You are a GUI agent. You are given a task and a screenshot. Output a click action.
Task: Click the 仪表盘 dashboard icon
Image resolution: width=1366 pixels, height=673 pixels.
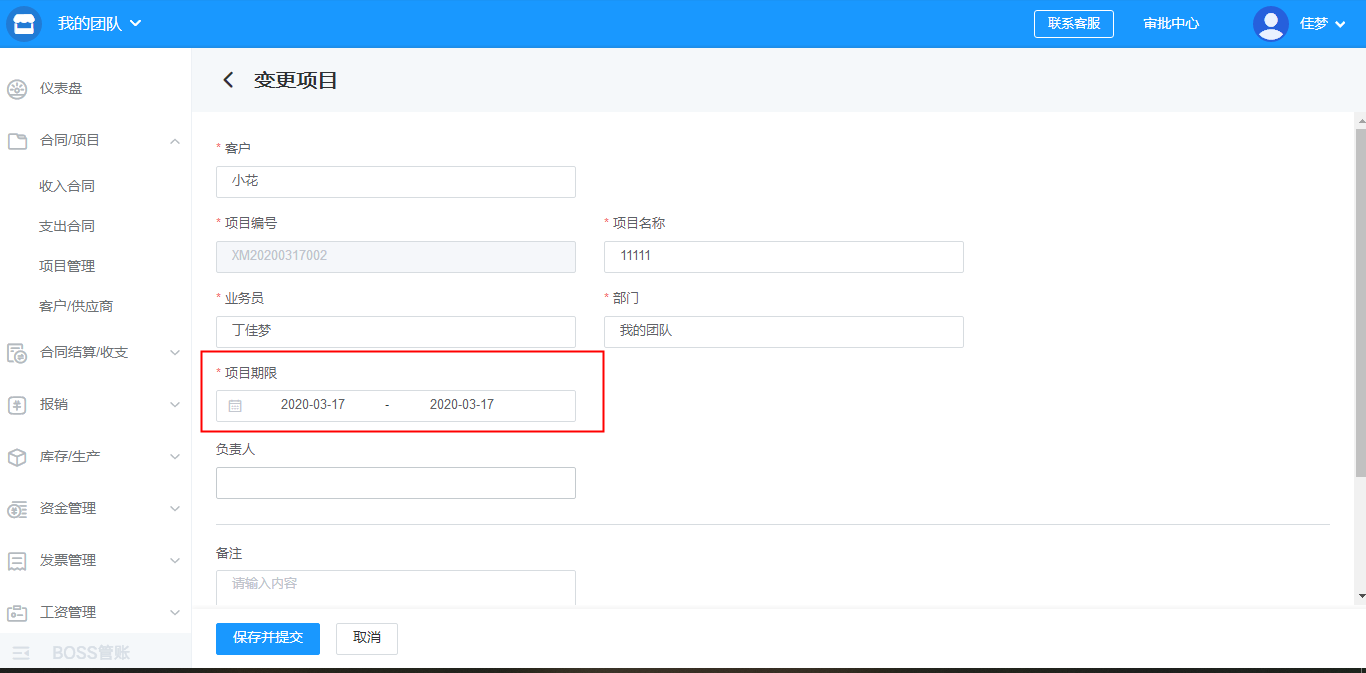pos(17,89)
